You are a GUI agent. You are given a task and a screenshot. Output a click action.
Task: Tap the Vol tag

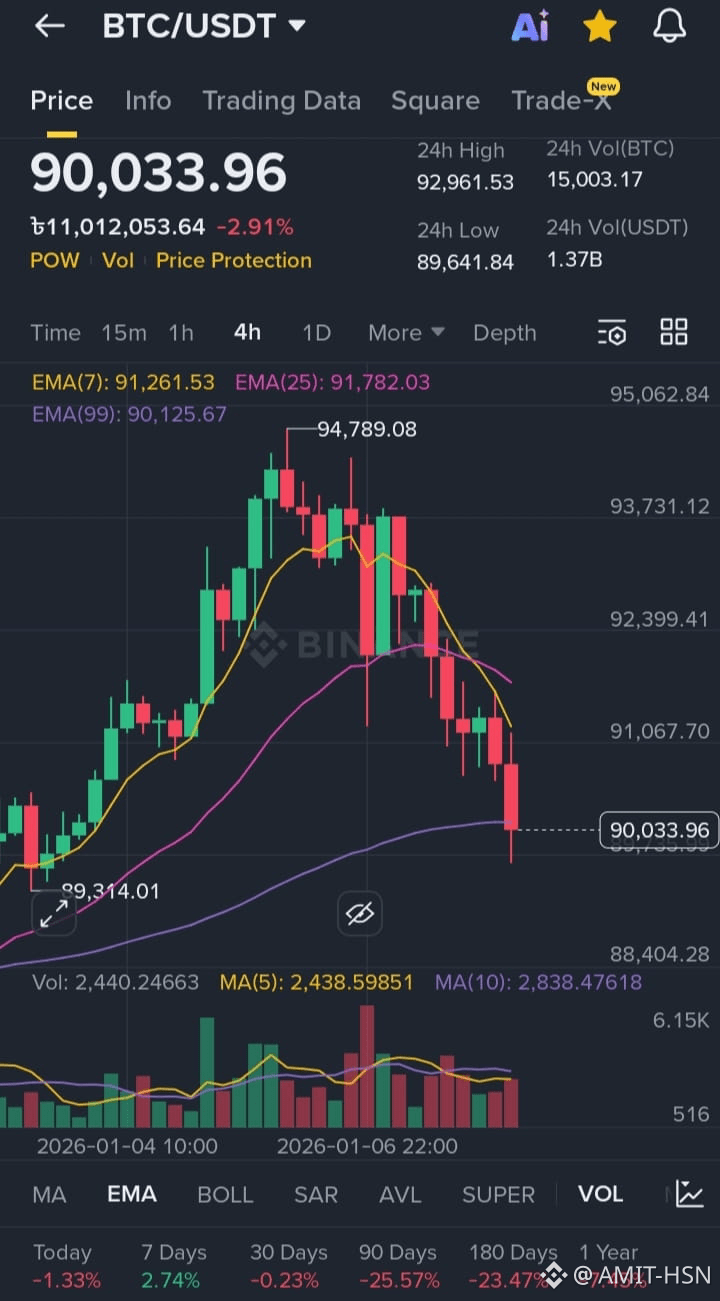click(x=117, y=260)
